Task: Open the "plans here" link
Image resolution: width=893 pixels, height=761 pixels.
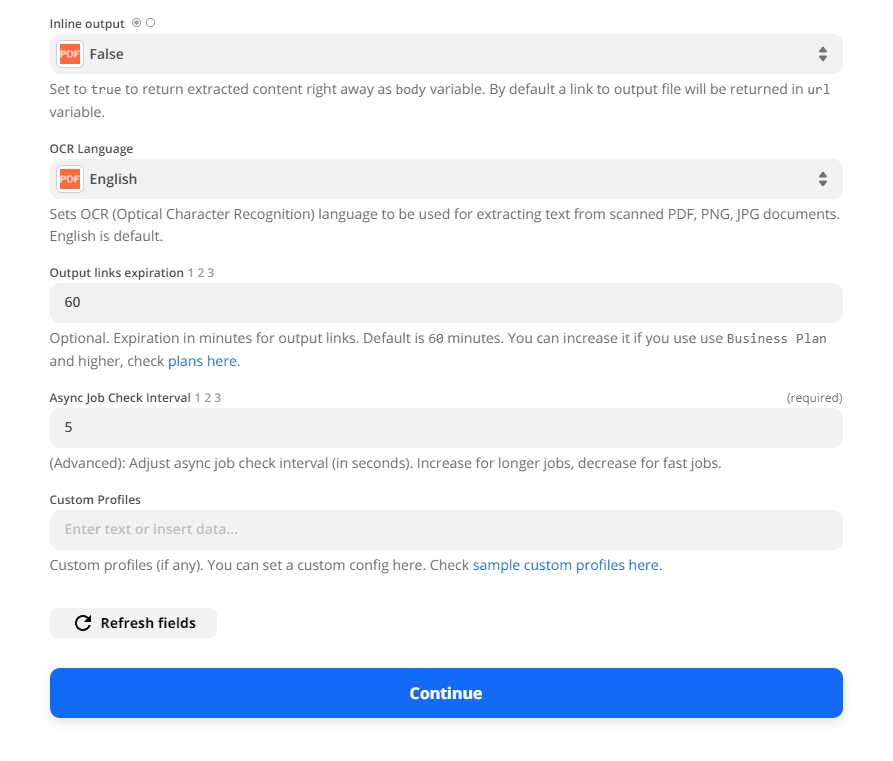Action: (202, 360)
